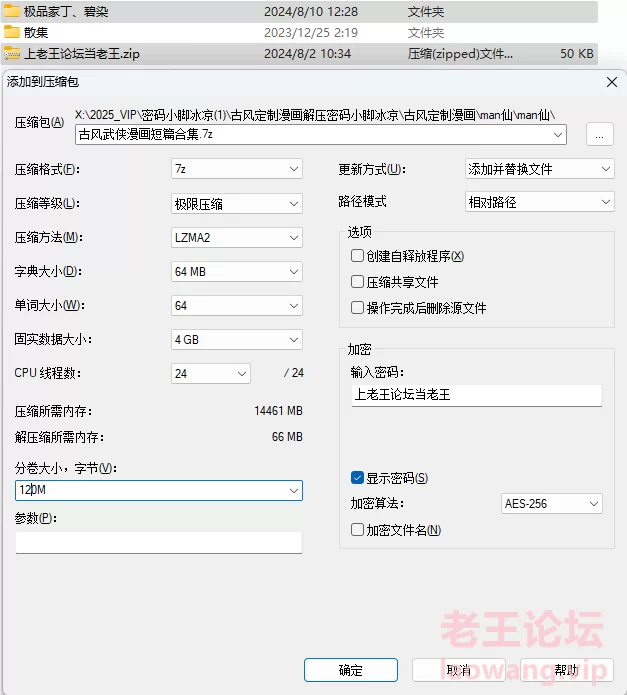Close the 添加到压缩包 dialog

[x=612, y=82]
